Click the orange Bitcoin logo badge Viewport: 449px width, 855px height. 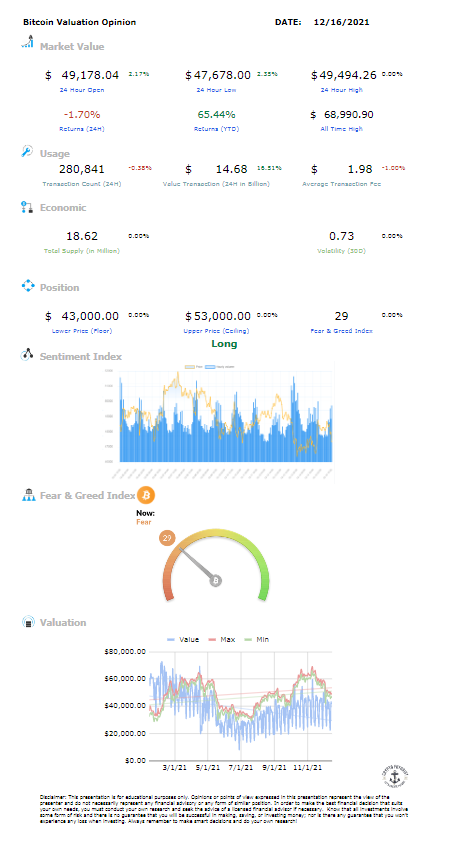pos(146,495)
